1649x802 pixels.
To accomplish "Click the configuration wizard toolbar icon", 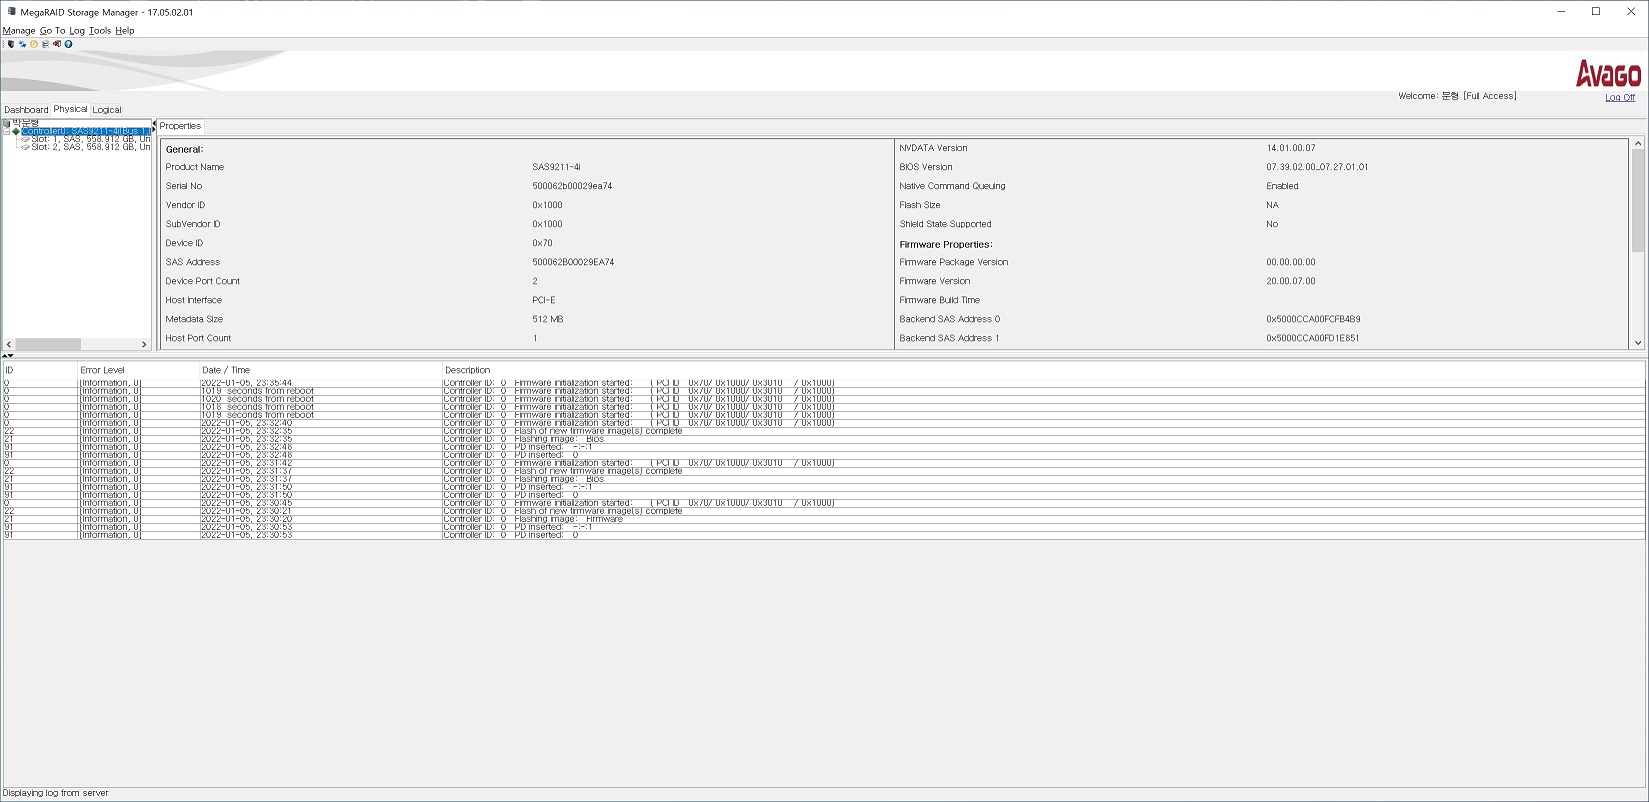I will click(45, 44).
